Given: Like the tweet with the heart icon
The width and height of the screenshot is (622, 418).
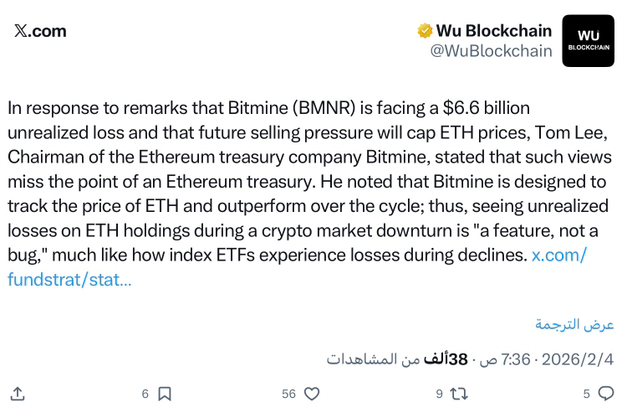Looking at the screenshot, I should pyautogui.click(x=312, y=394).
